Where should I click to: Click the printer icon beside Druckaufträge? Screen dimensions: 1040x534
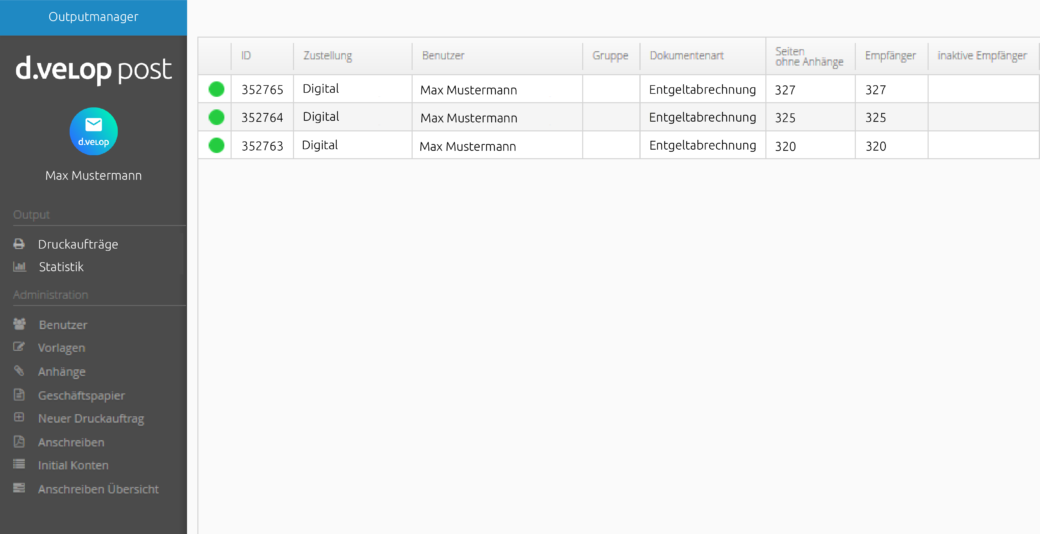[19, 244]
